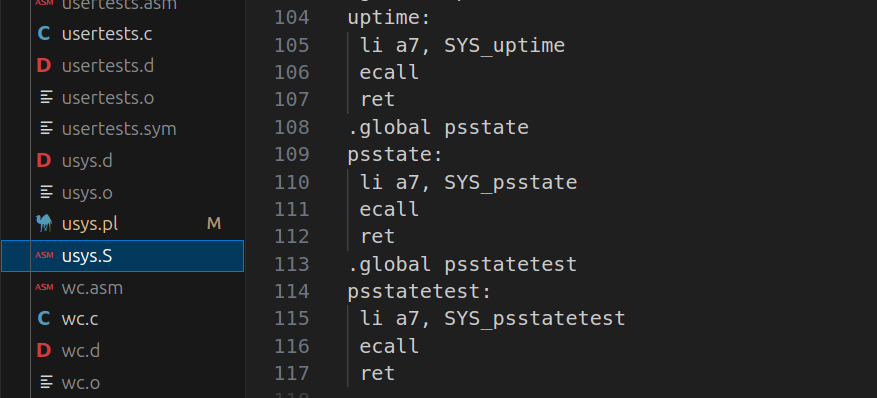The width and height of the screenshot is (877, 398).
Task: Open wc.o from the file tree
Action: pos(81,383)
